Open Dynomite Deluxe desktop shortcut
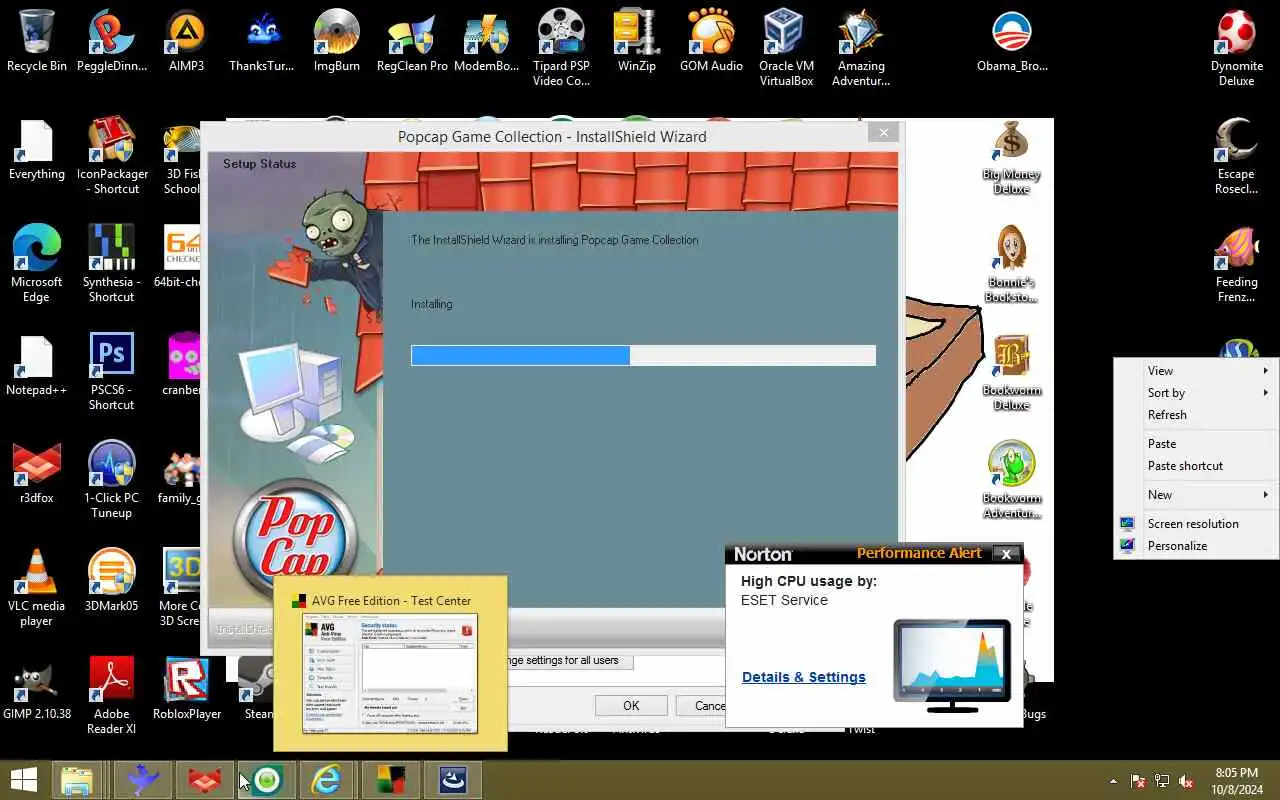The width and height of the screenshot is (1280, 800). (1236, 48)
